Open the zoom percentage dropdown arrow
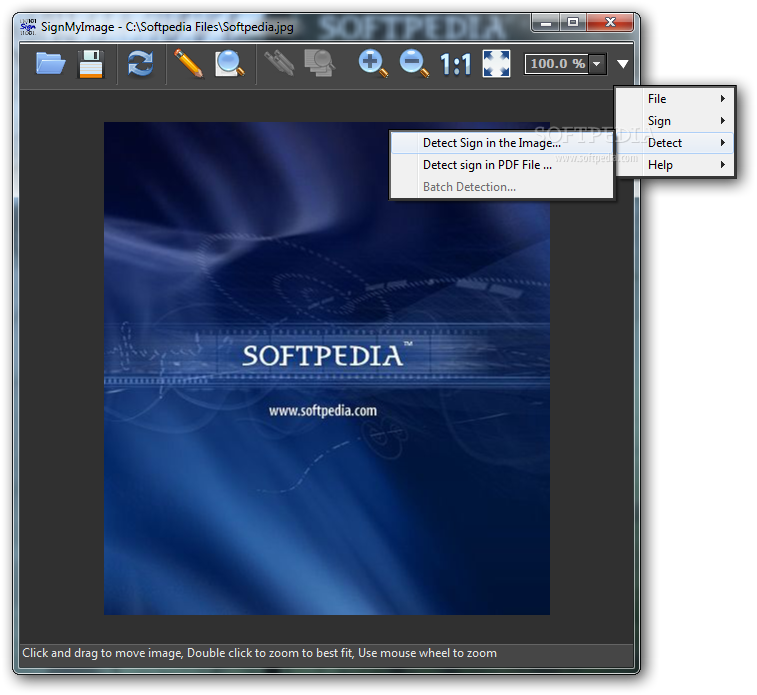This screenshot has height=695, width=757. pyautogui.click(x=597, y=64)
